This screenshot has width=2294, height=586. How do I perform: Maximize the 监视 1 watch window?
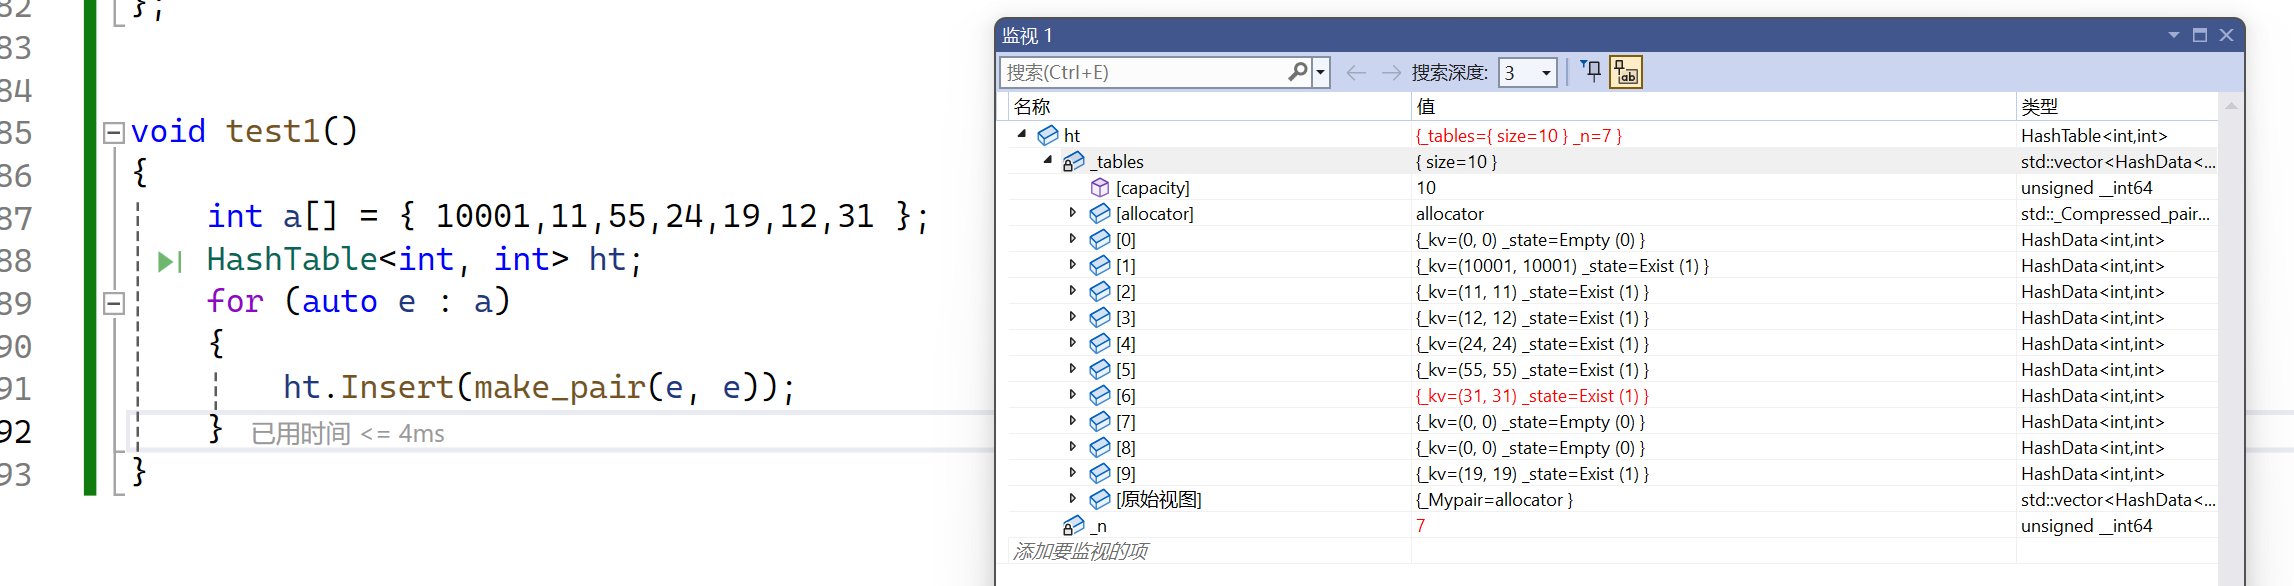click(2200, 35)
